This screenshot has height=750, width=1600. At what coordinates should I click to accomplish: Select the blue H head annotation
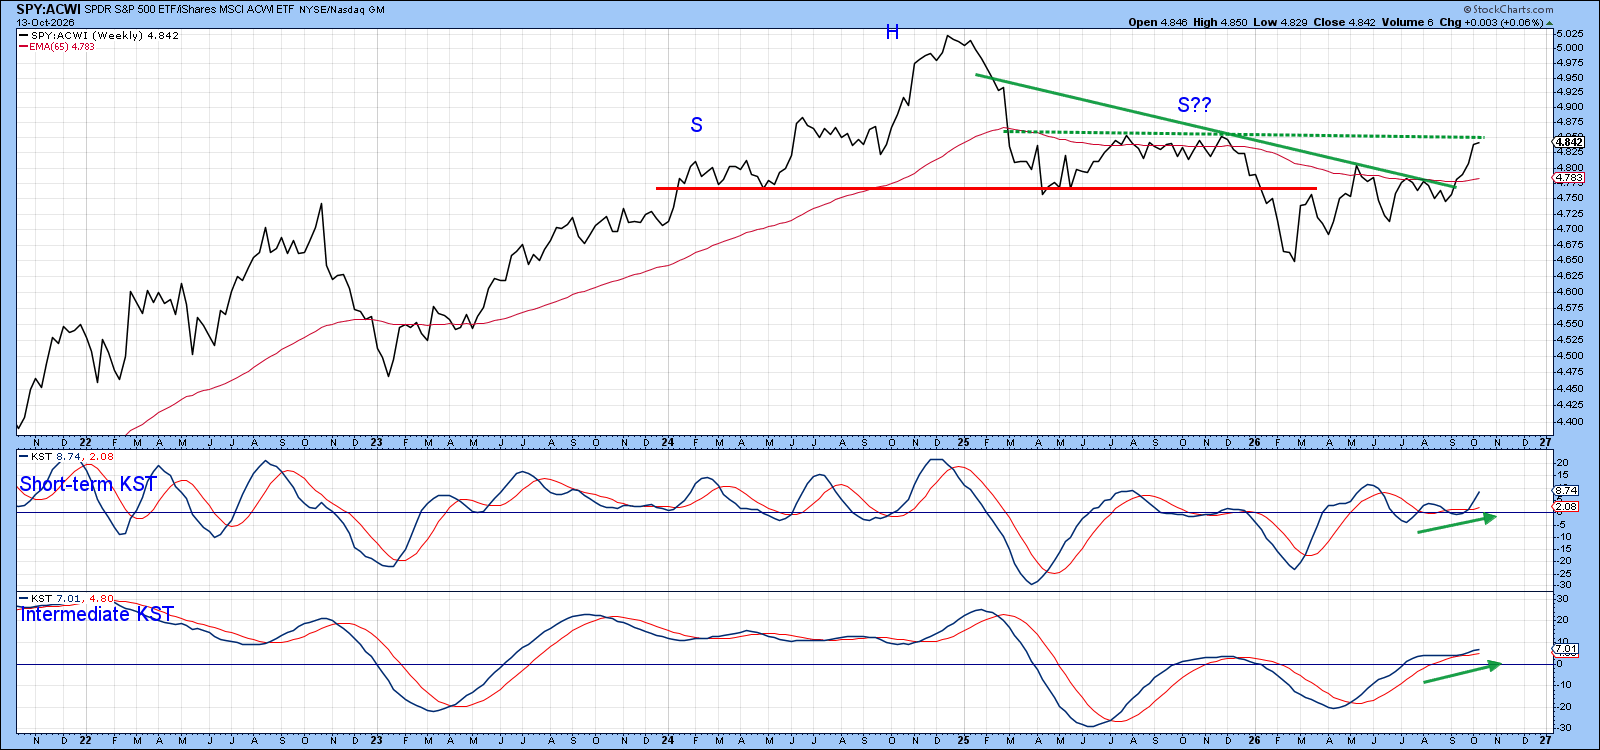tap(892, 32)
